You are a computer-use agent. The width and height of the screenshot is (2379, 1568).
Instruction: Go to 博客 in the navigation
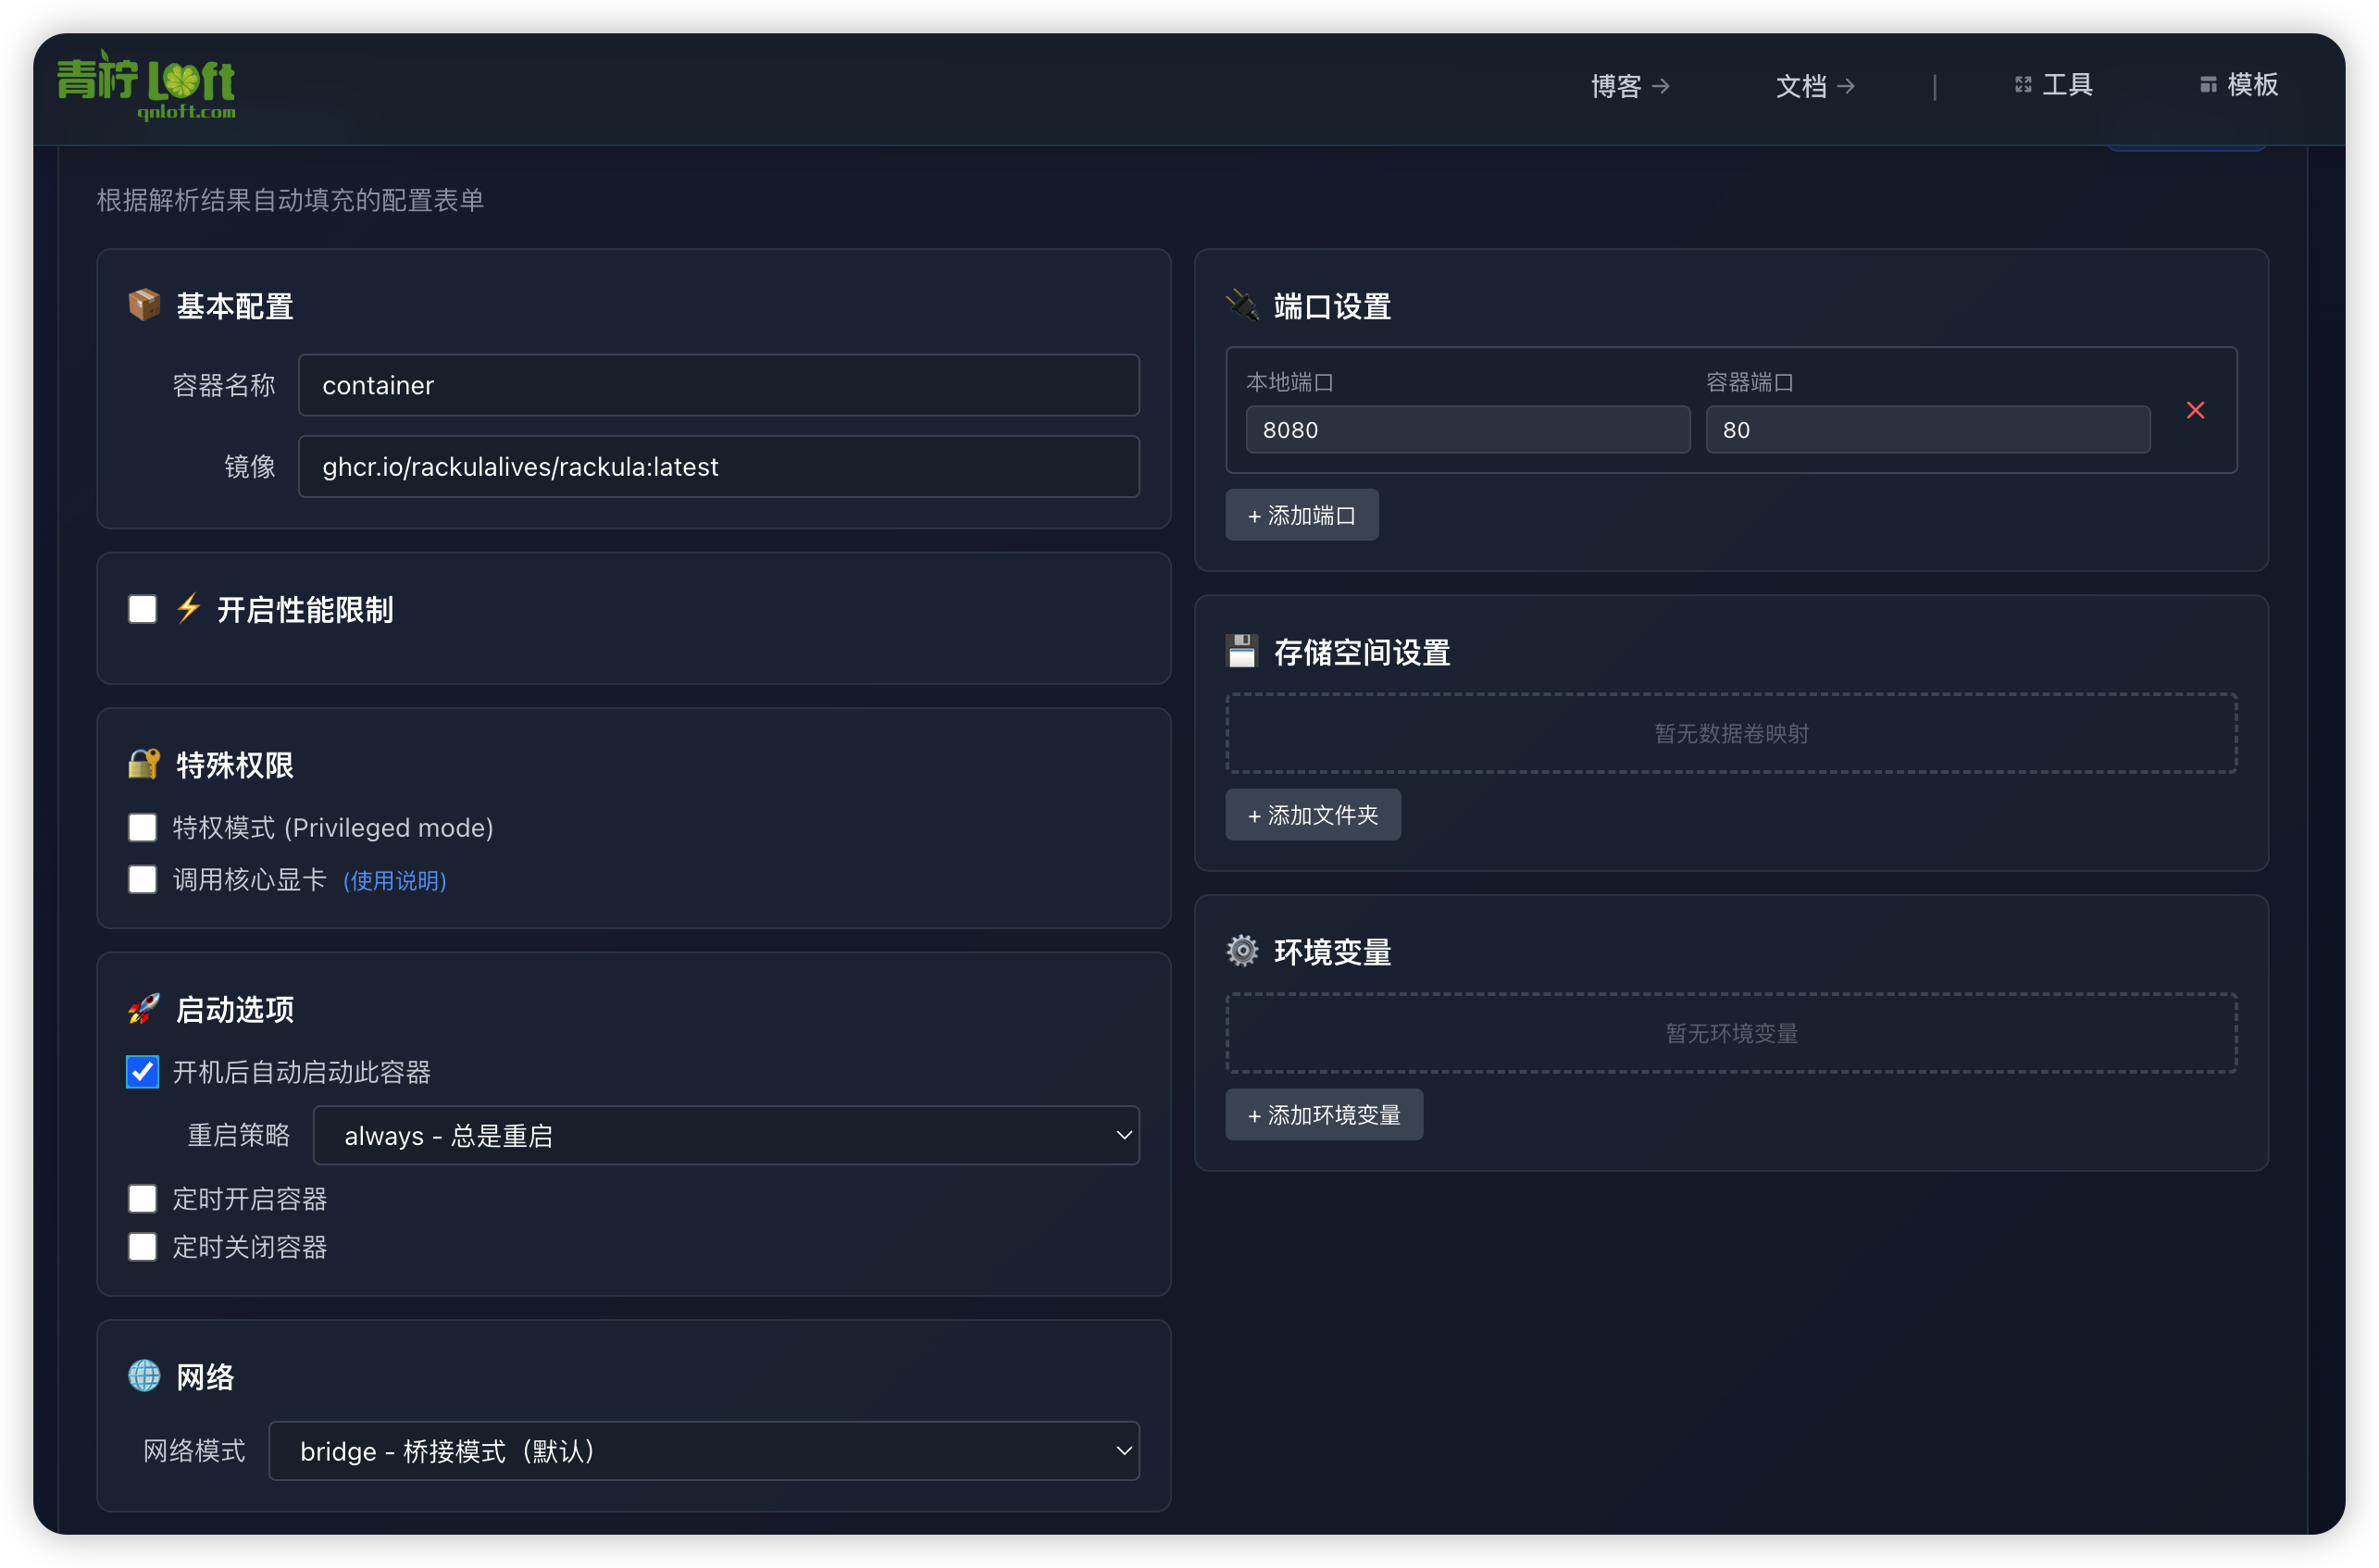click(x=1628, y=87)
